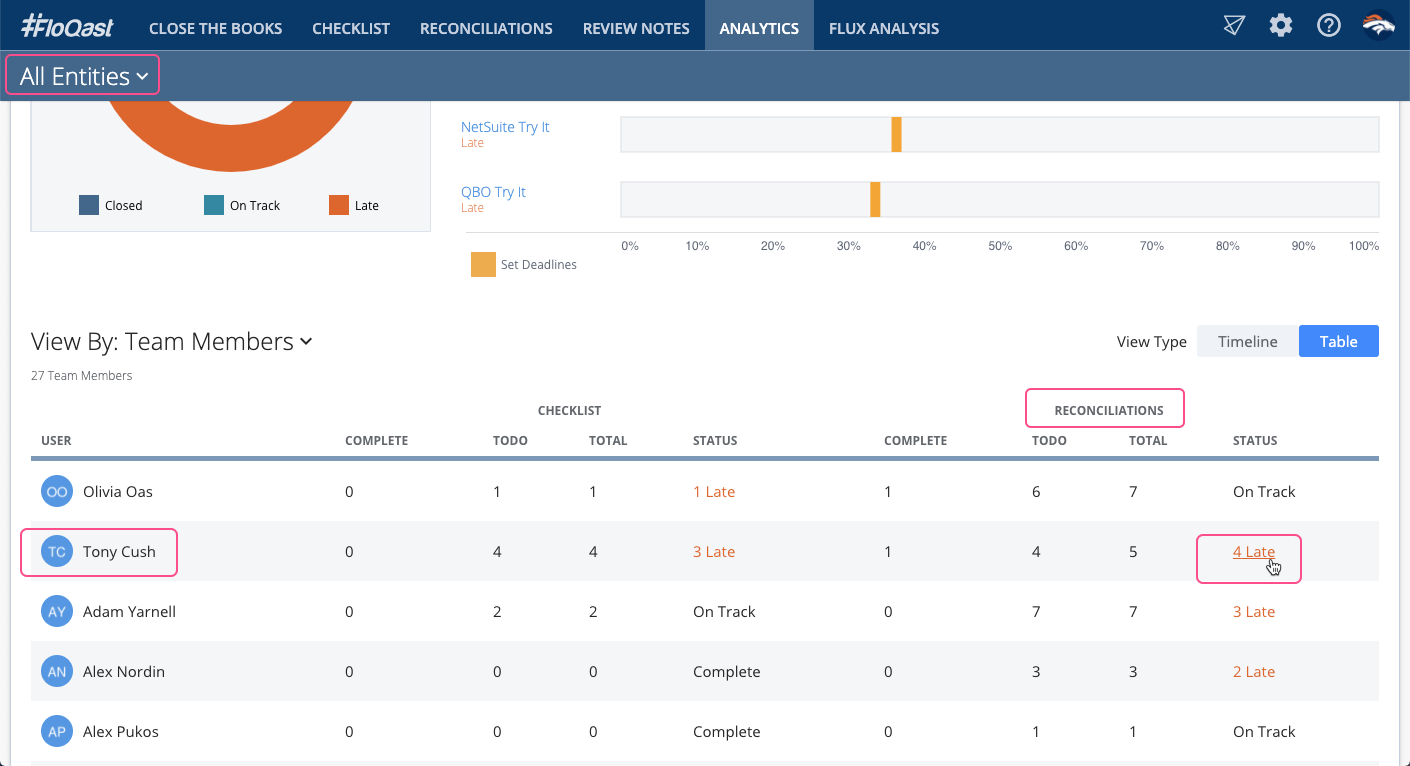The image size is (1410, 766).
Task: Click Alex Pukos AP avatar
Action: (57, 732)
